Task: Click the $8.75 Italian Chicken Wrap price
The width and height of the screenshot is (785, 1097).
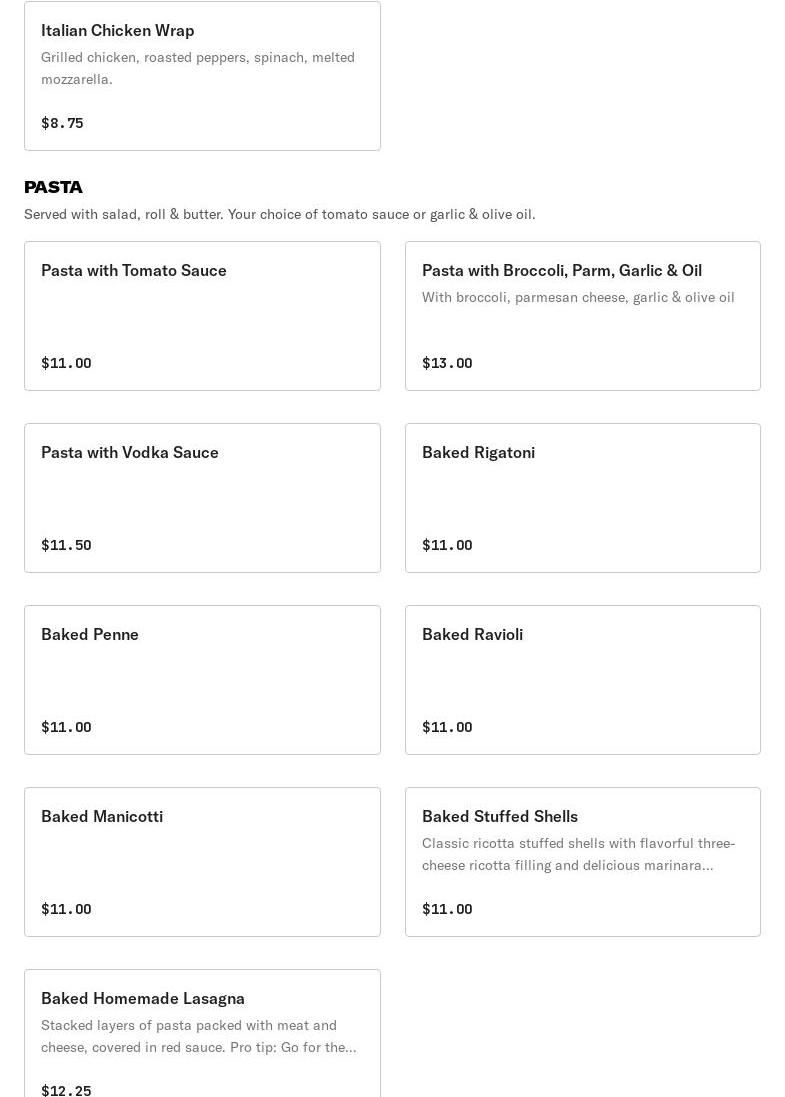Action: [62, 122]
